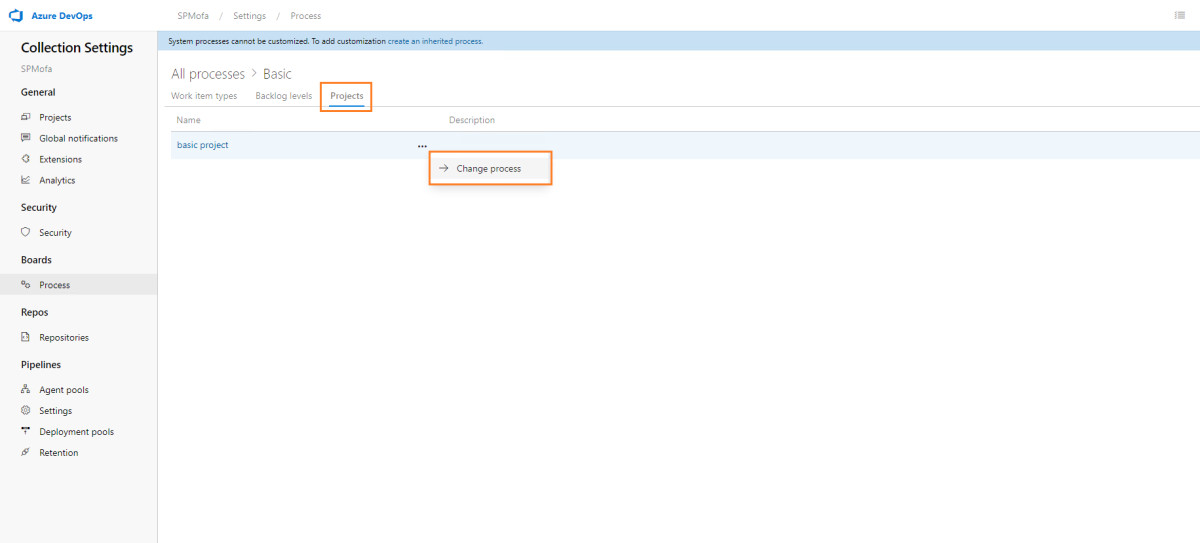Image resolution: width=1200 pixels, height=543 pixels.
Task: Click the Projects sidebar icon
Action: [x=26, y=117]
